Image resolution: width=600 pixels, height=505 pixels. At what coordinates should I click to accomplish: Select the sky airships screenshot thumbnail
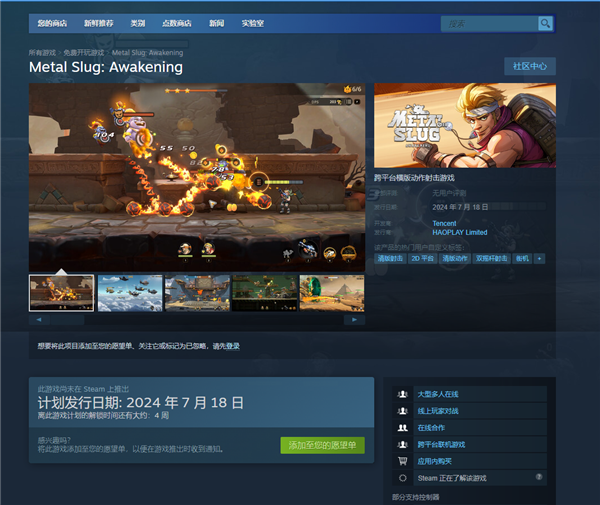130,293
